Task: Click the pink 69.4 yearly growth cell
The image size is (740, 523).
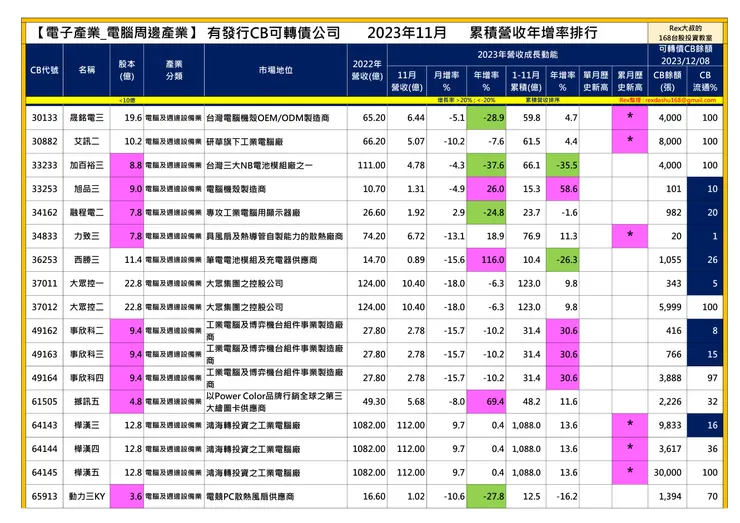Action: [x=486, y=401]
